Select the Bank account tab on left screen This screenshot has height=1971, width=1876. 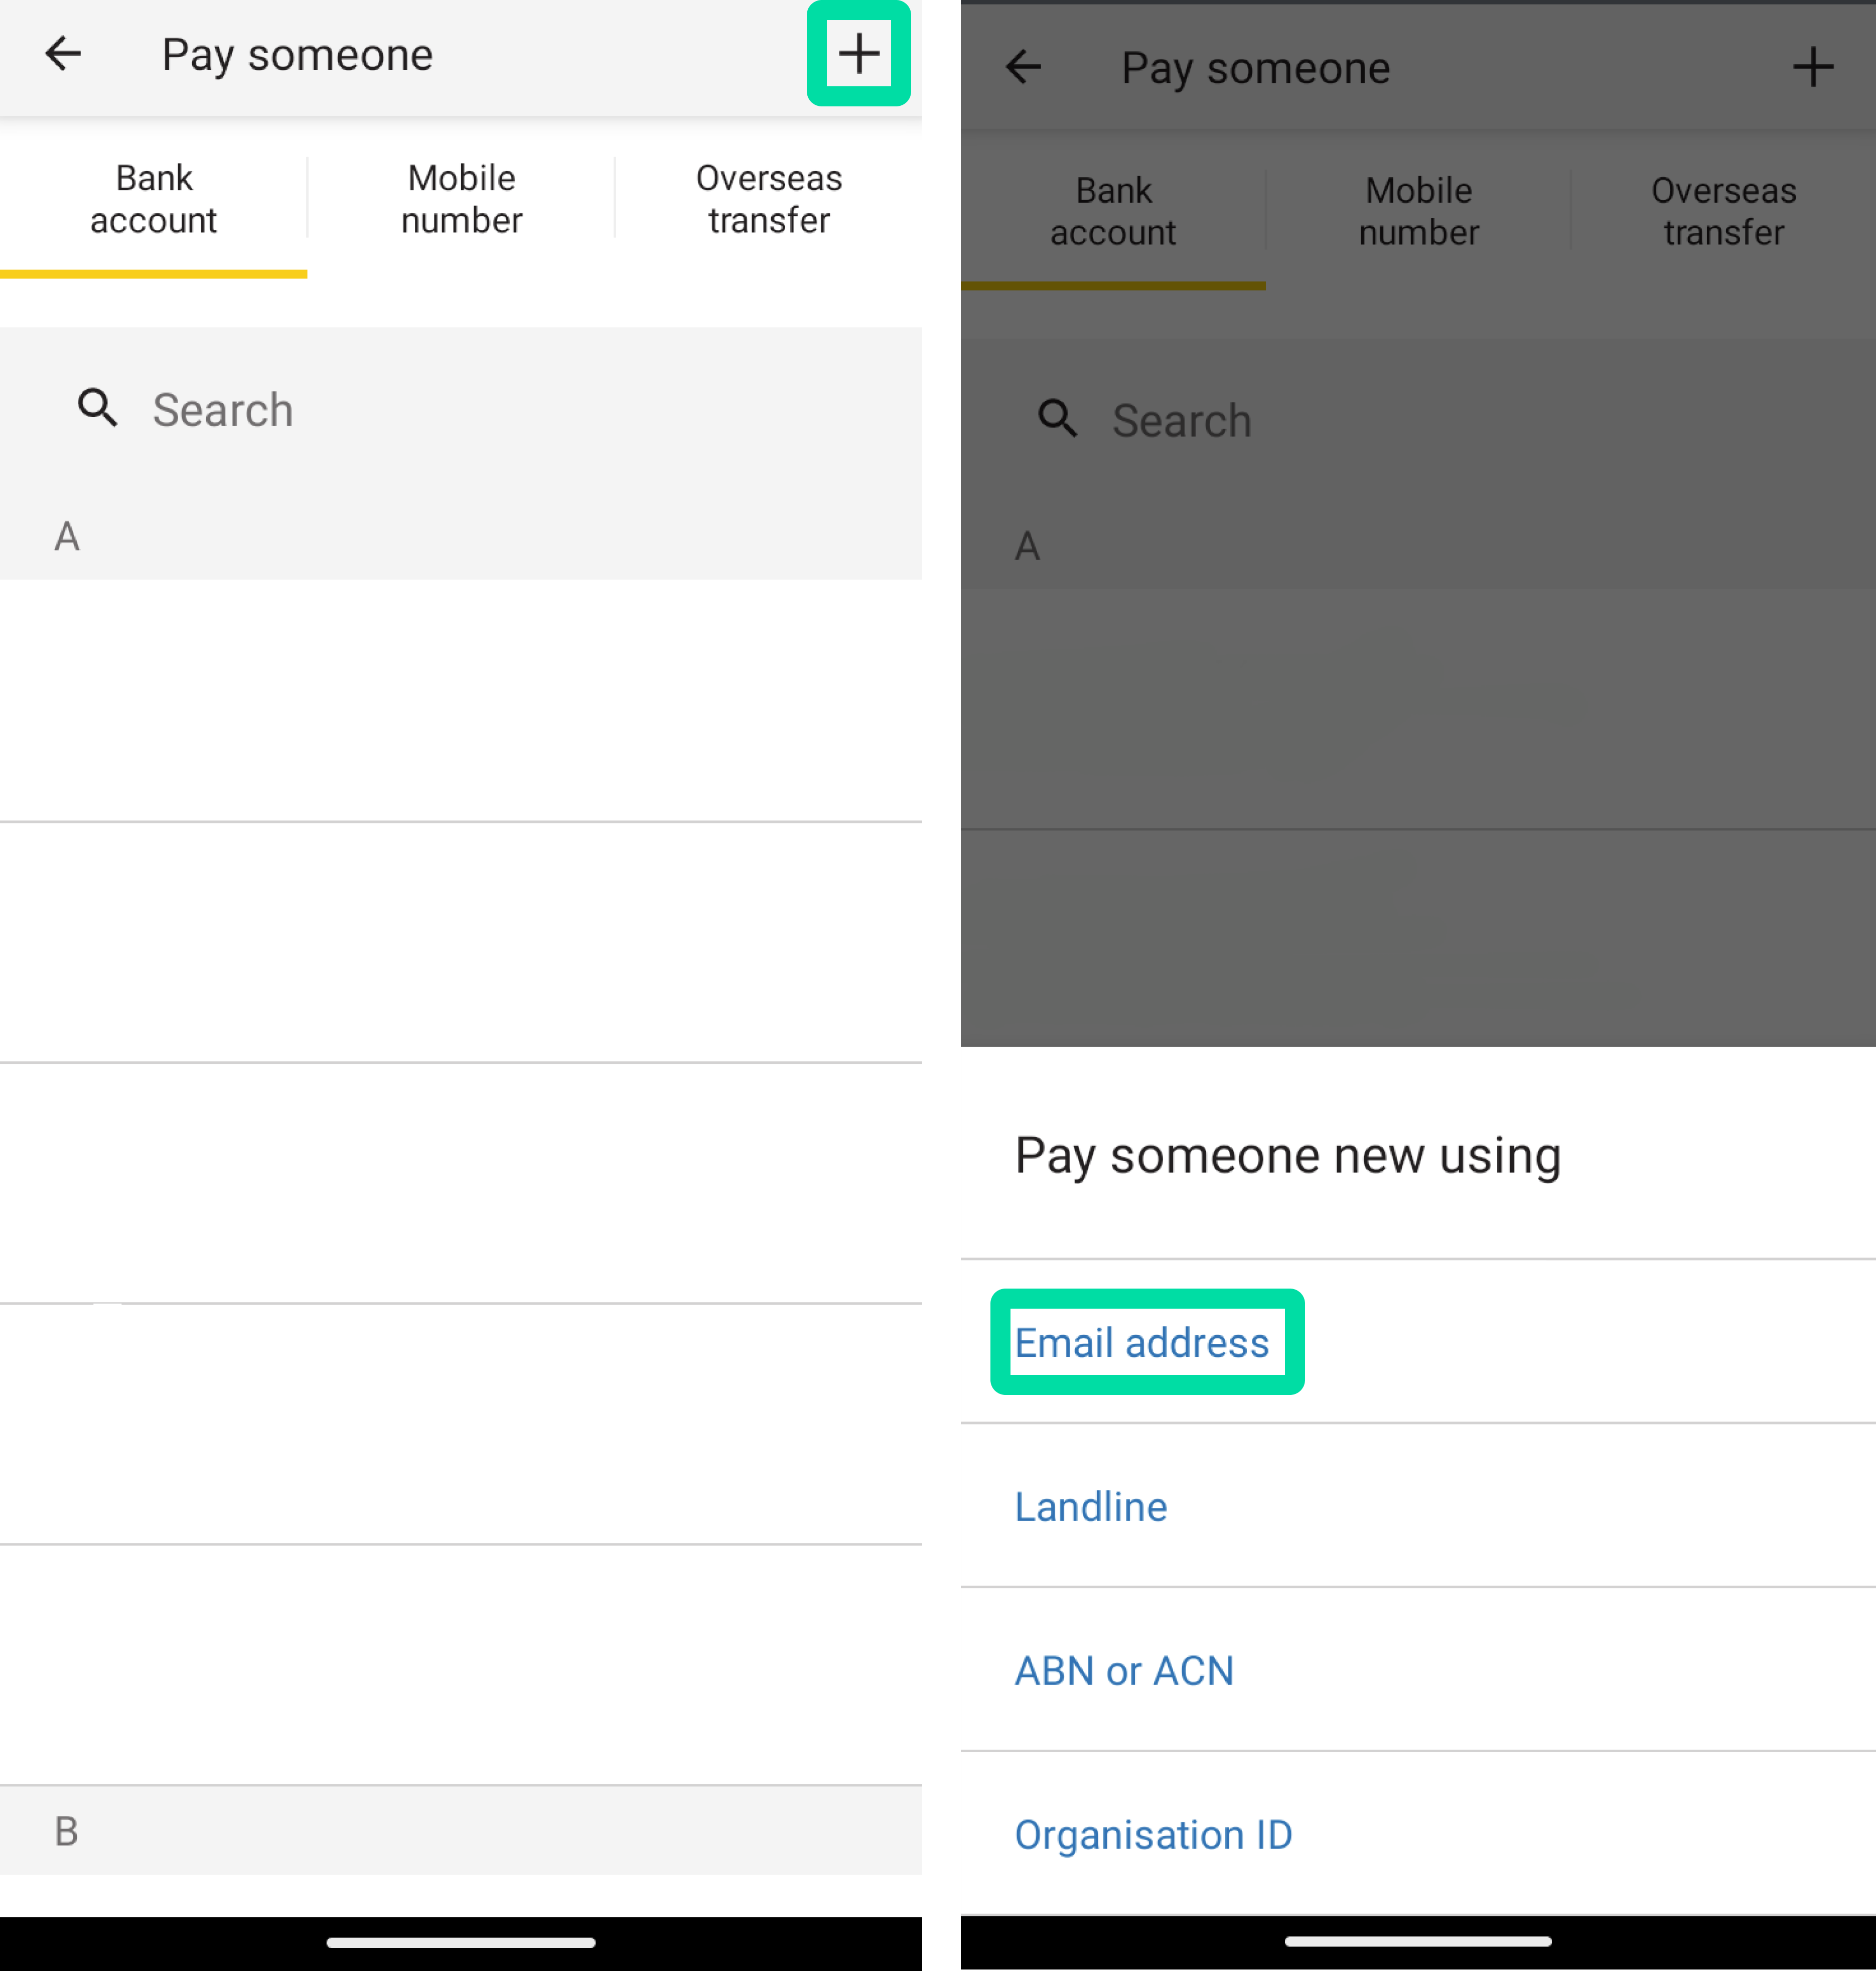click(153, 198)
